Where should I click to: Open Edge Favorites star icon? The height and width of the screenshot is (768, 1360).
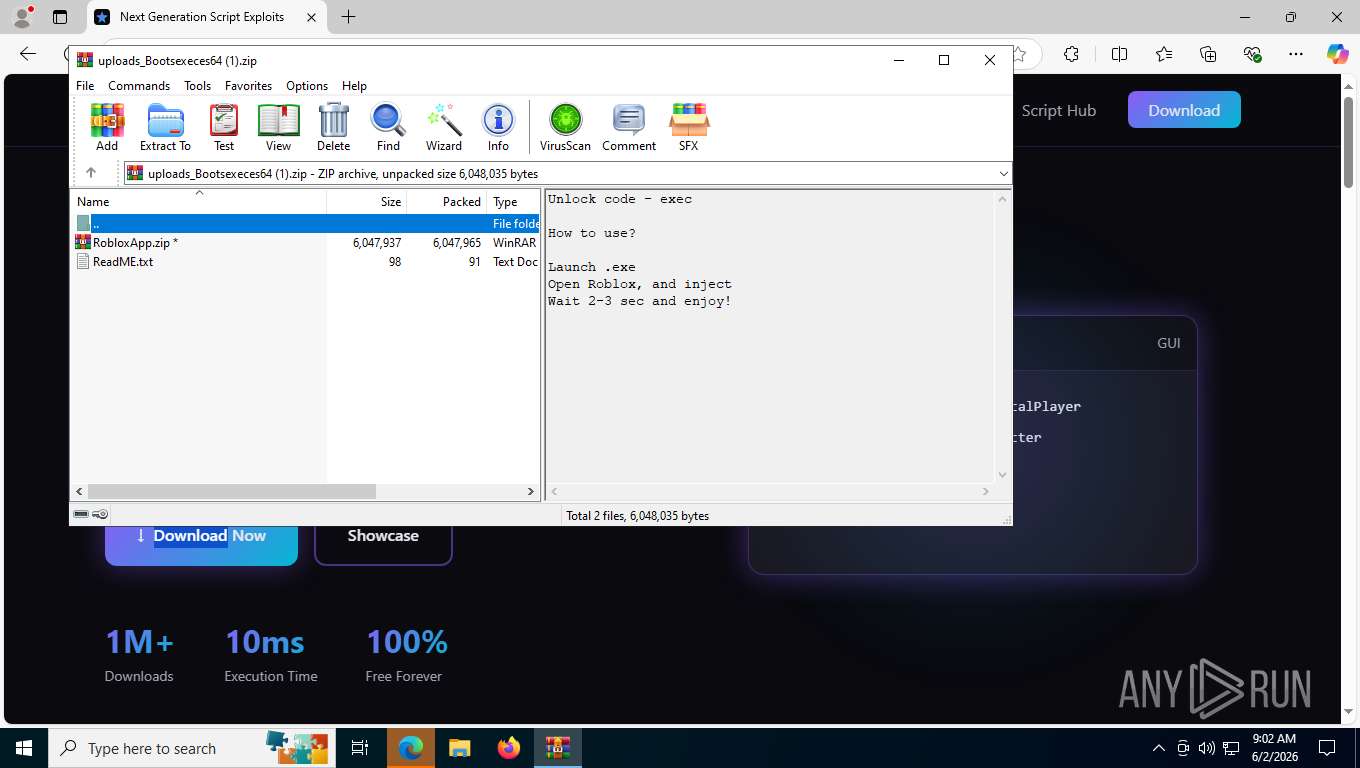[1164, 54]
